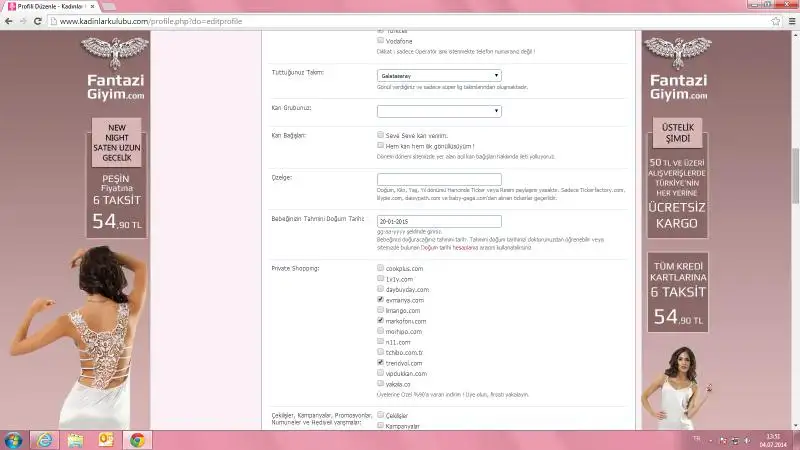This screenshot has height=450, width=800.
Task: Expand the Kan Grubunuz dropdown
Action: [x=439, y=111]
